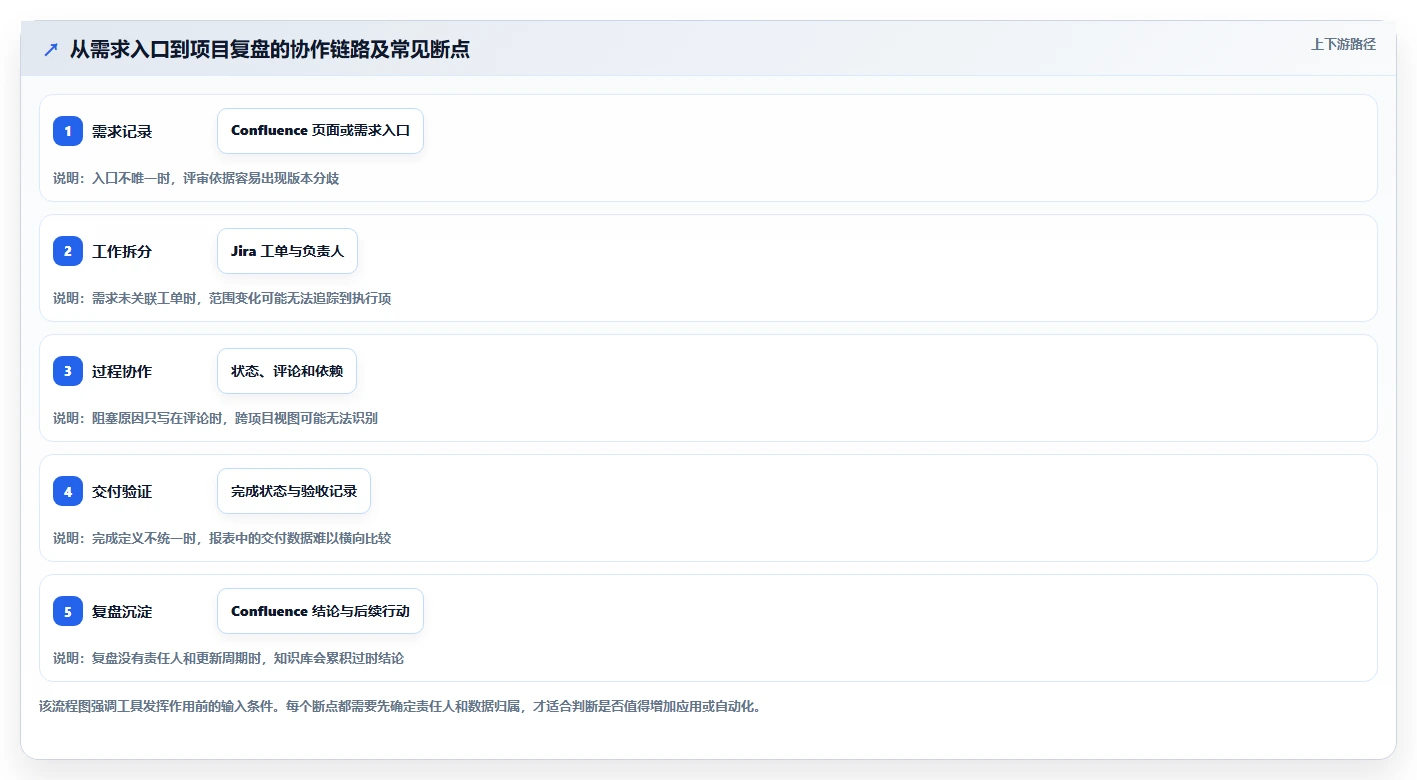The height and width of the screenshot is (780, 1417).
Task: Select the Jira 工单与负责人 chip
Action: click(x=287, y=251)
